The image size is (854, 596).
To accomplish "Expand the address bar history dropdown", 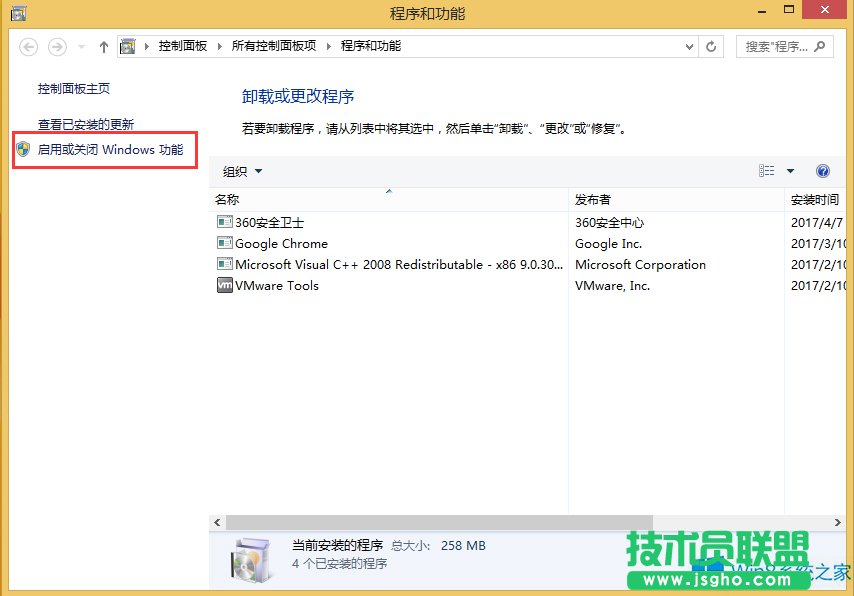I will point(690,46).
